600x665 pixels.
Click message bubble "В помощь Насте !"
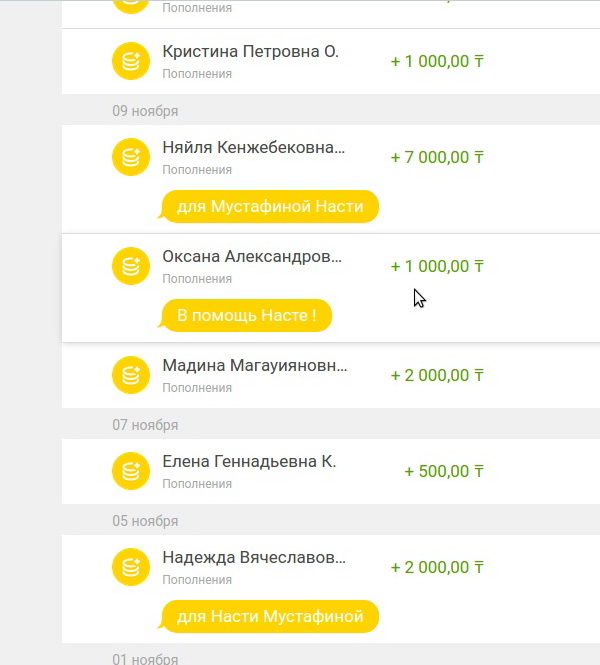246,316
